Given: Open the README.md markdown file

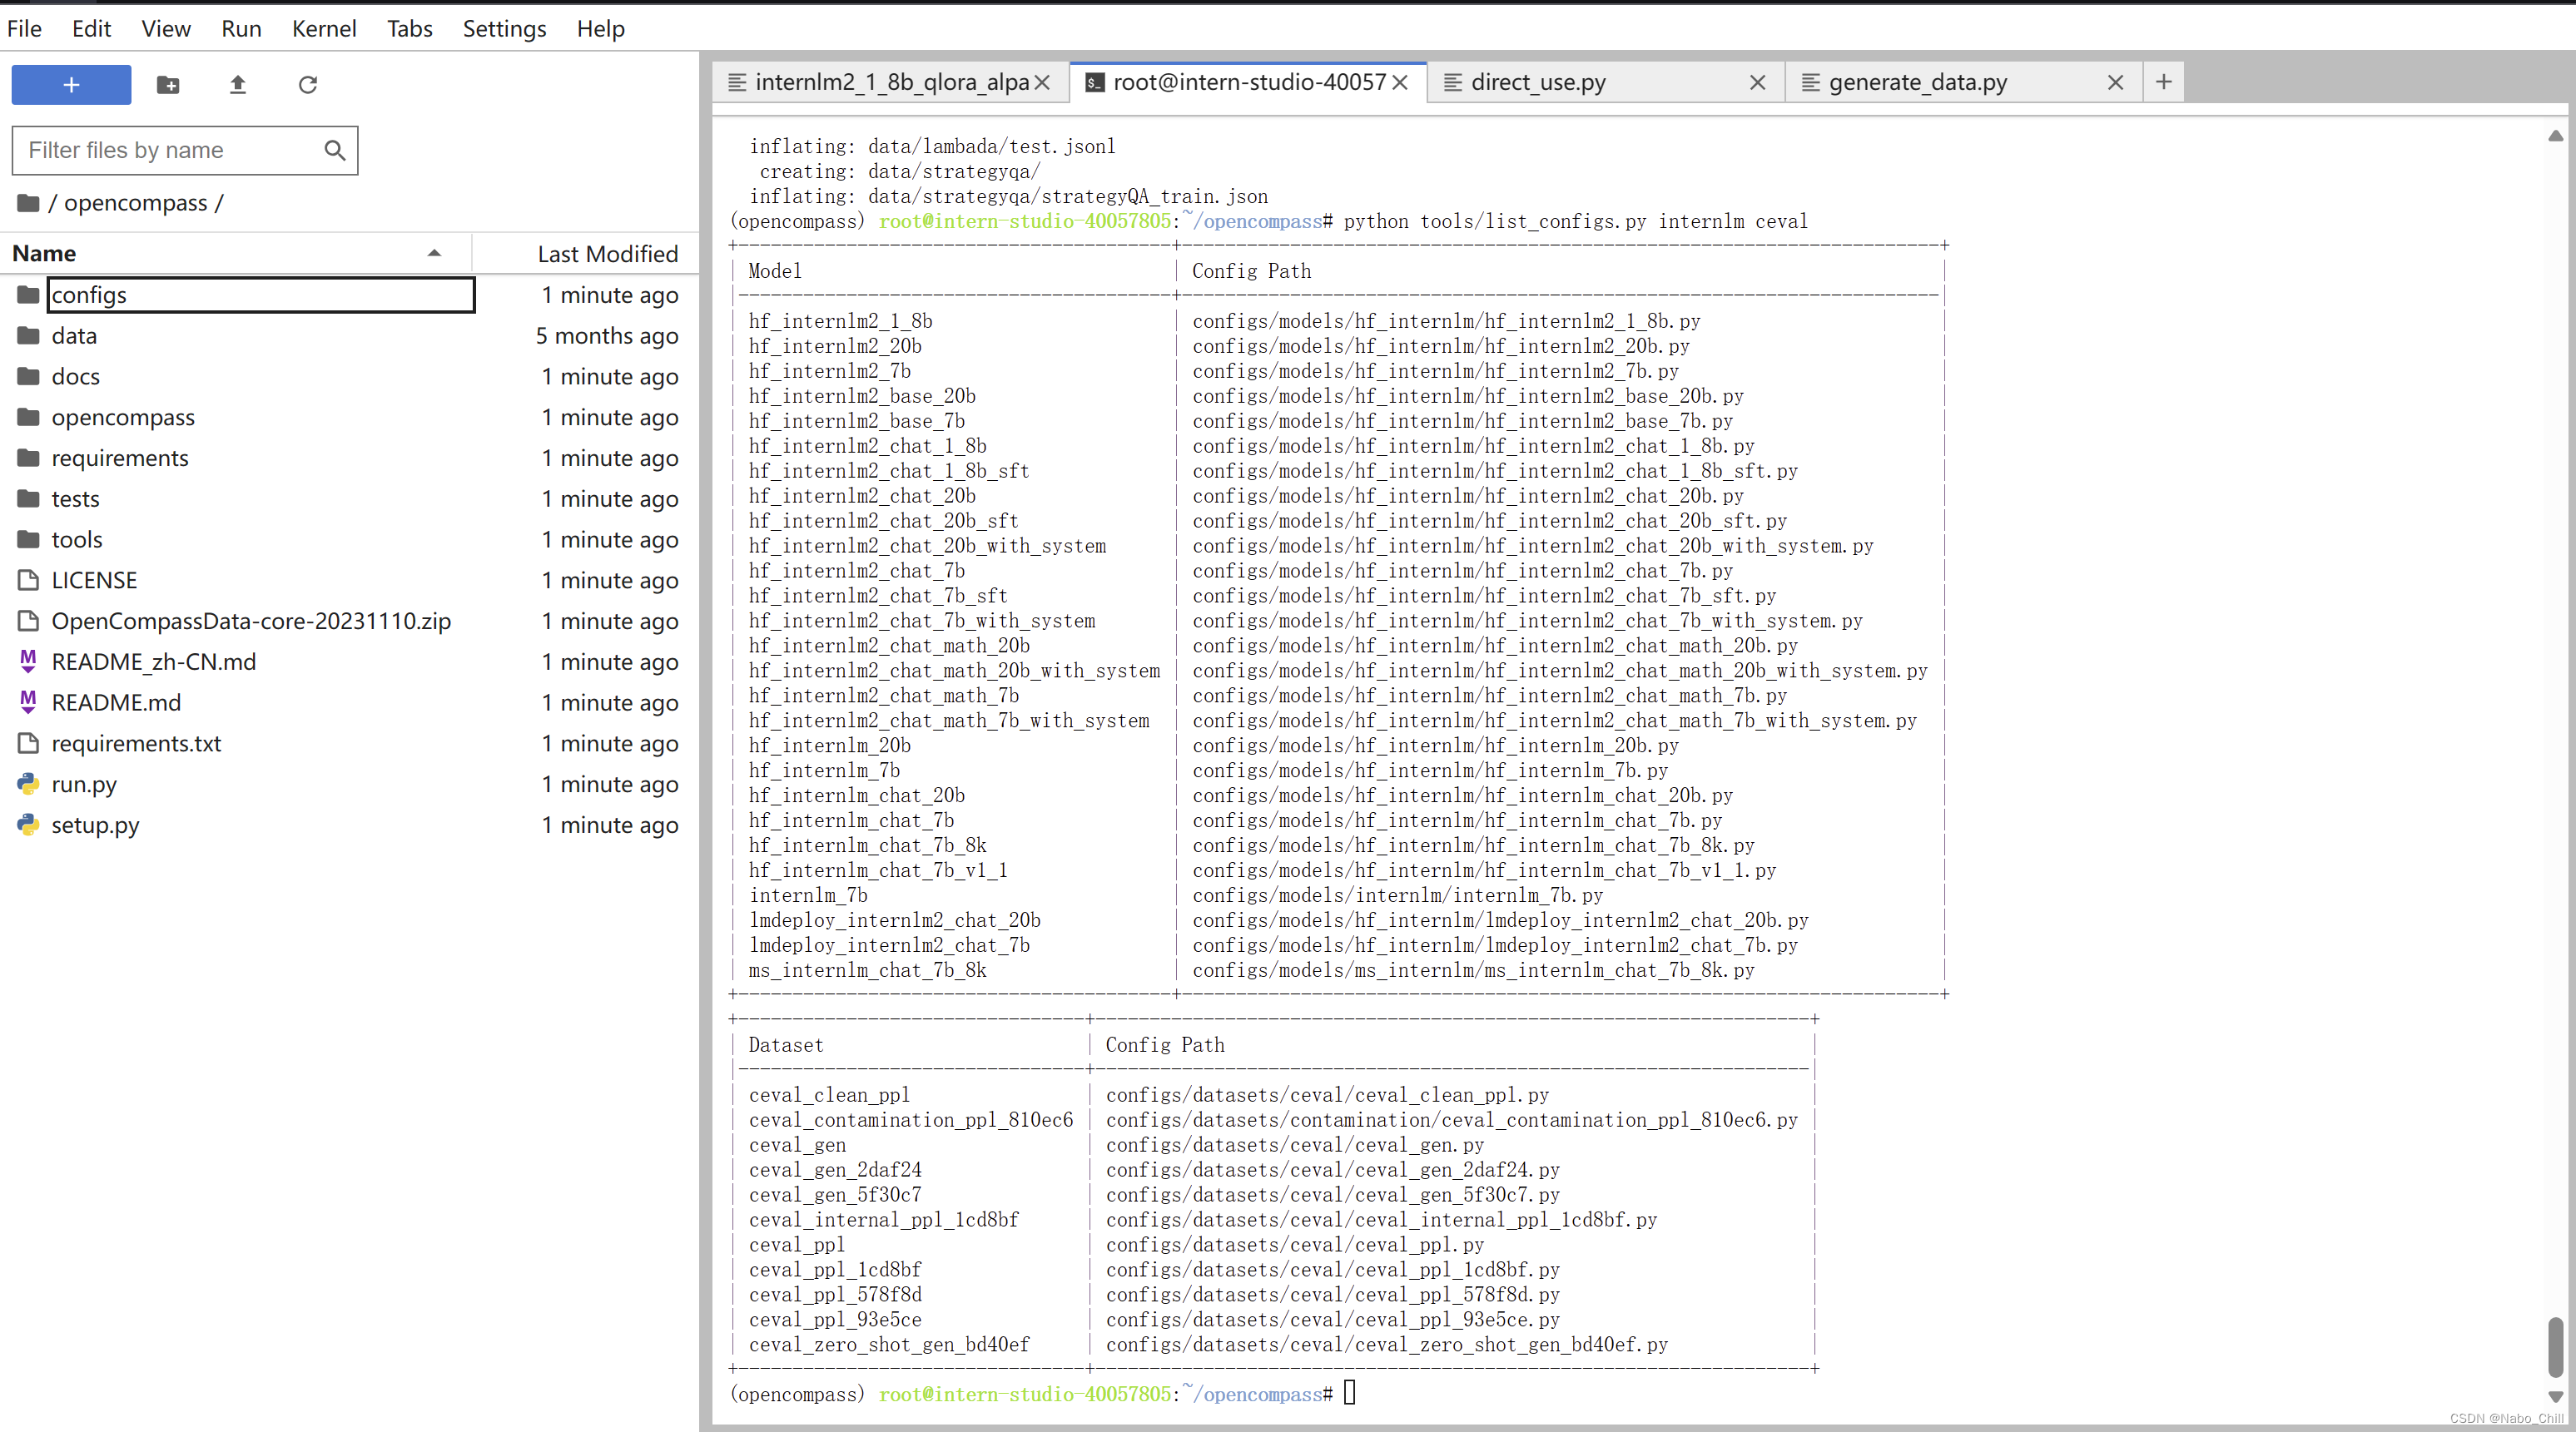Looking at the screenshot, I should pyautogui.click(x=116, y=702).
